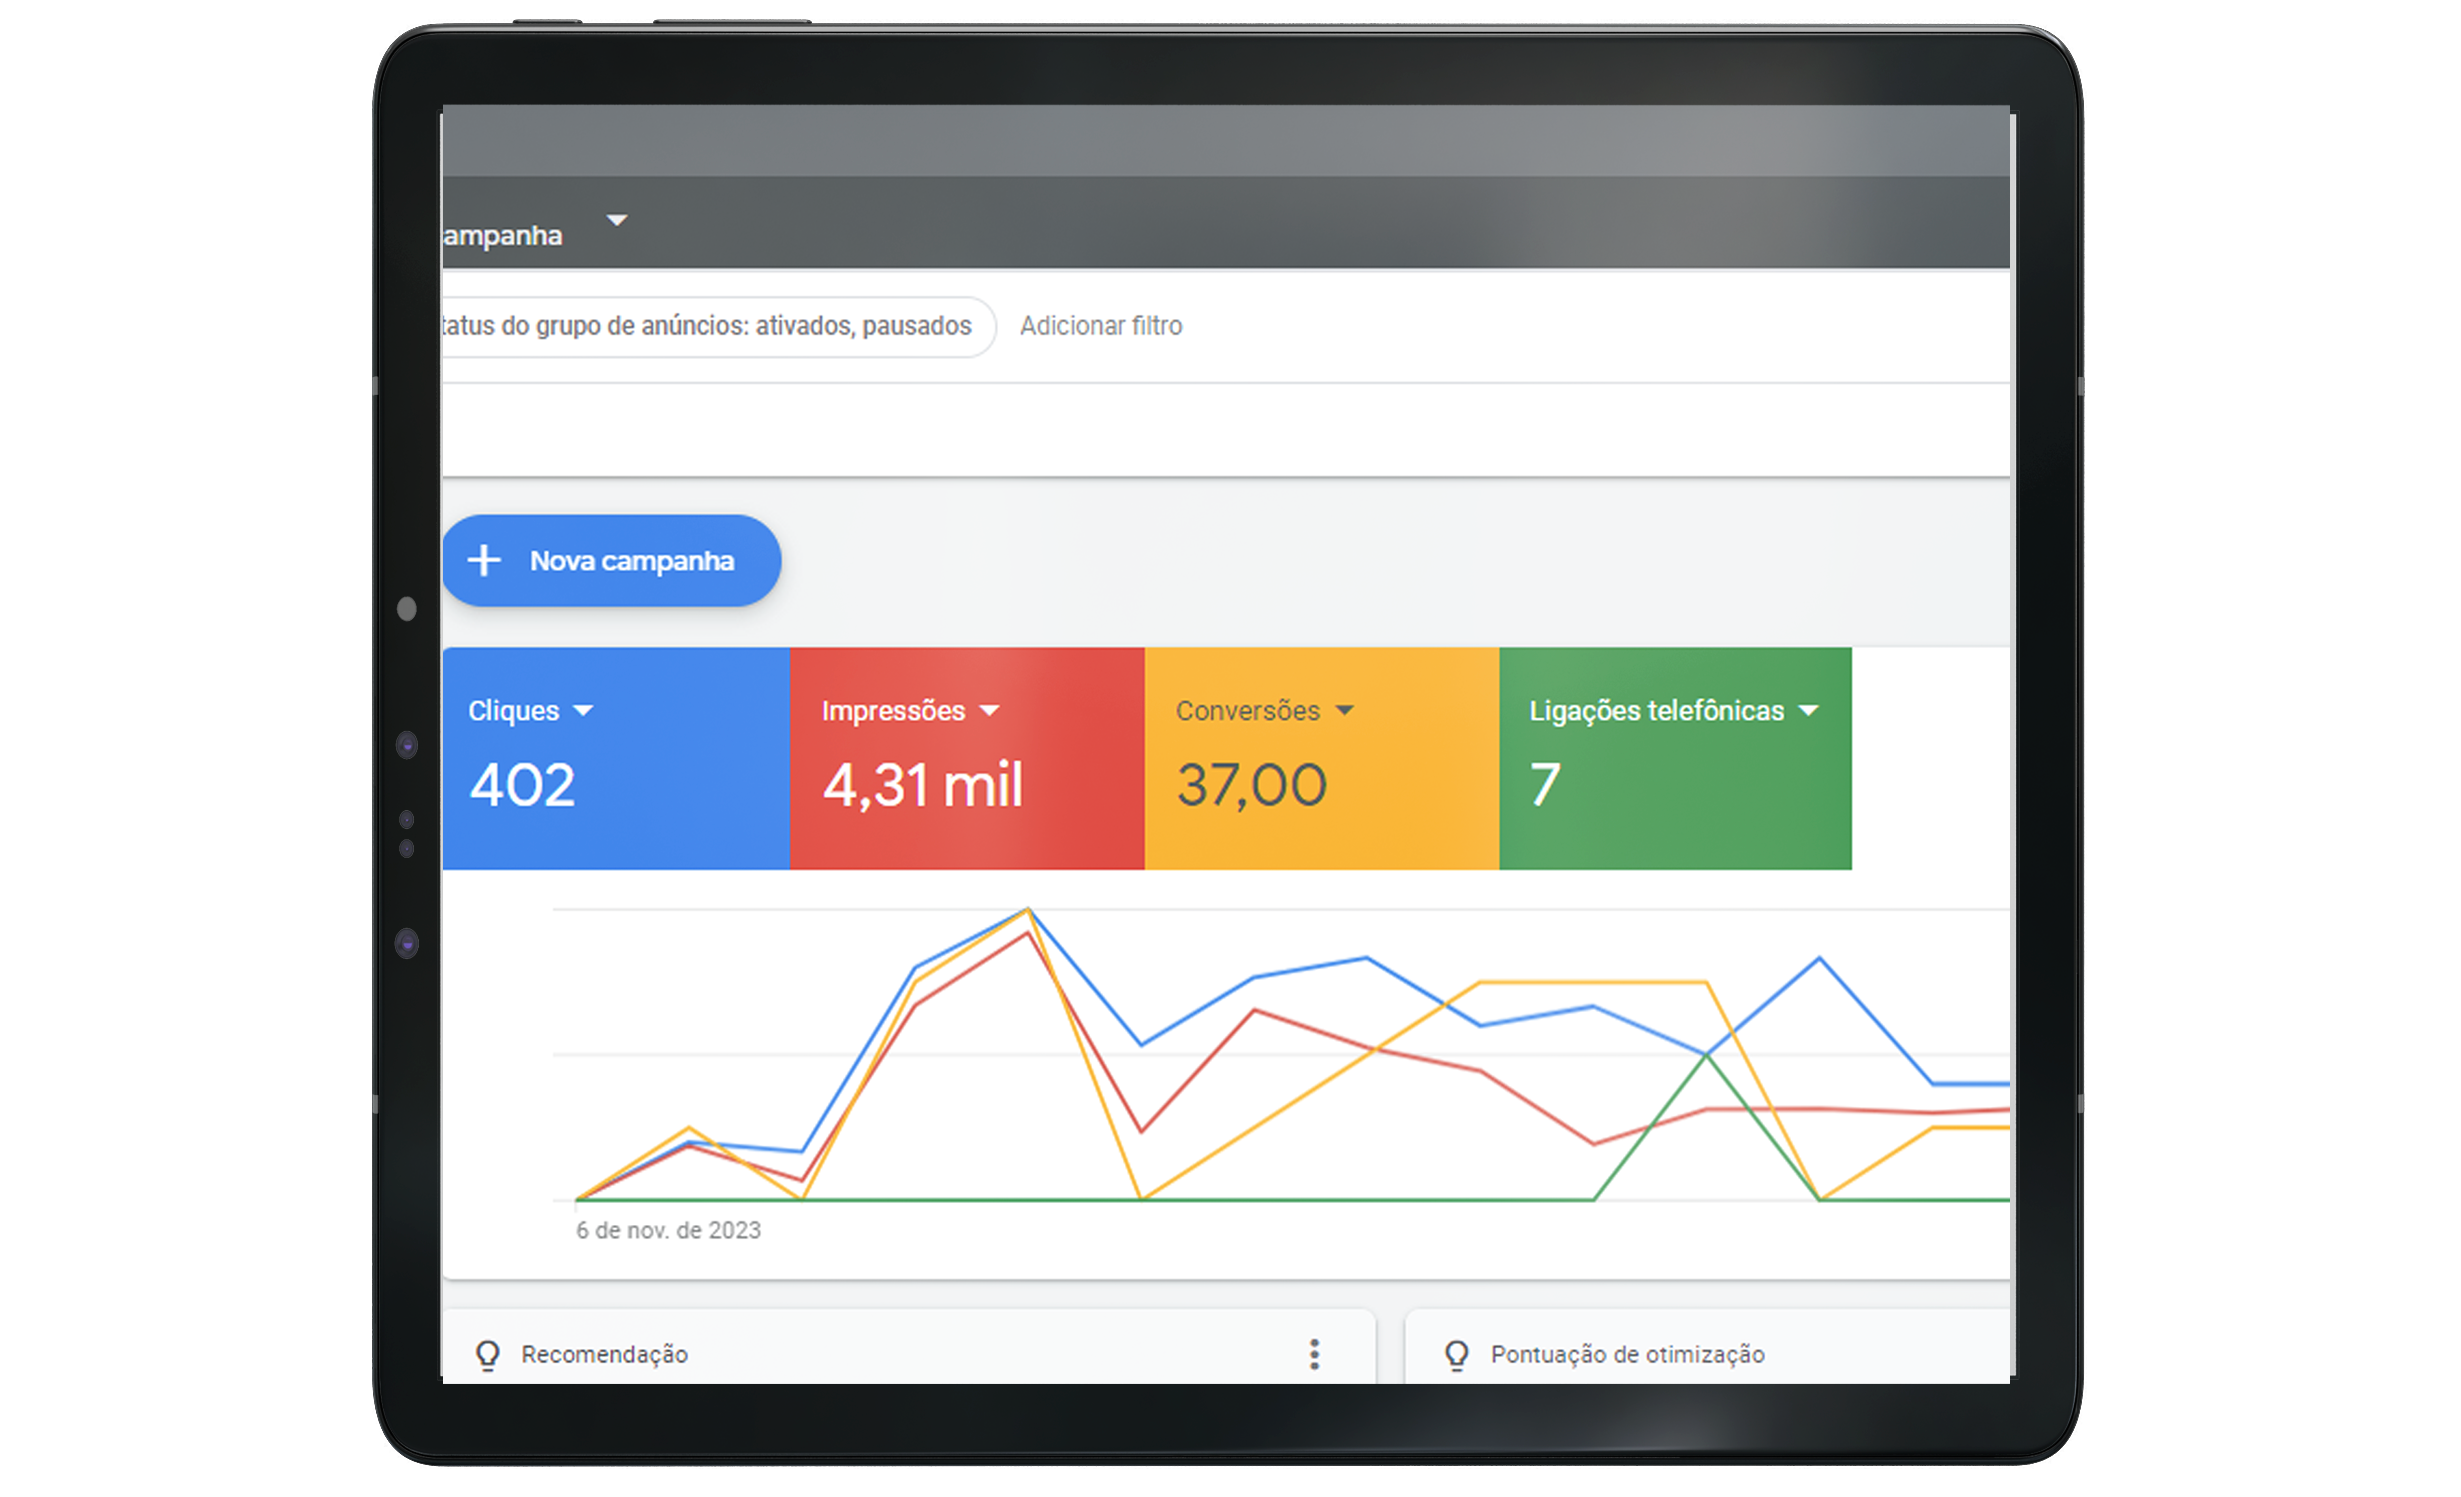Click the Nova campanha button label
2461x1497 pixels.
(632, 562)
